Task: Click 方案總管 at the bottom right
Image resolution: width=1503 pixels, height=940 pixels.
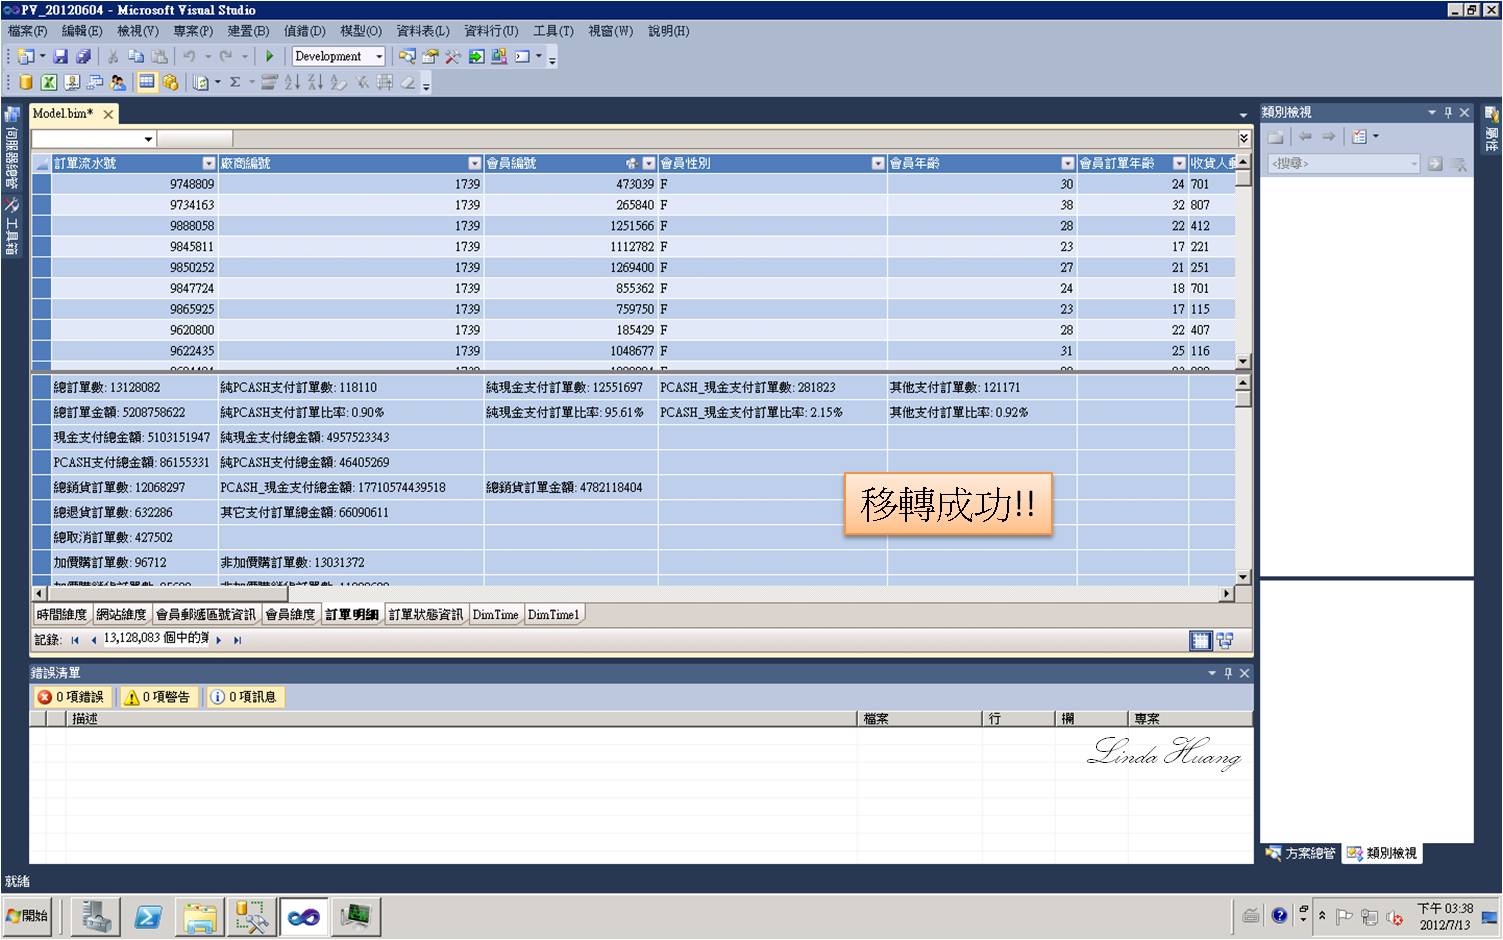Action: [x=1302, y=853]
